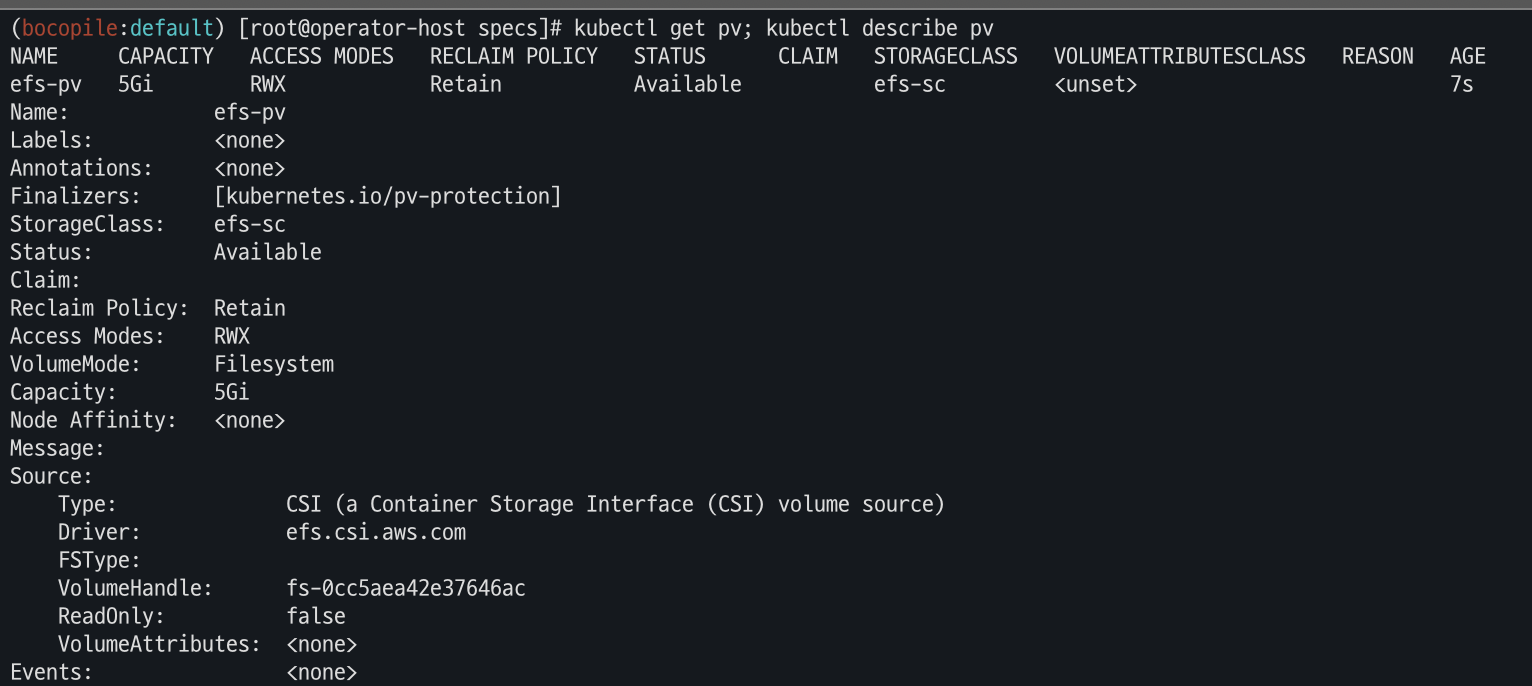
Task: Click the STORAGECLASS column header
Action: (x=945, y=56)
